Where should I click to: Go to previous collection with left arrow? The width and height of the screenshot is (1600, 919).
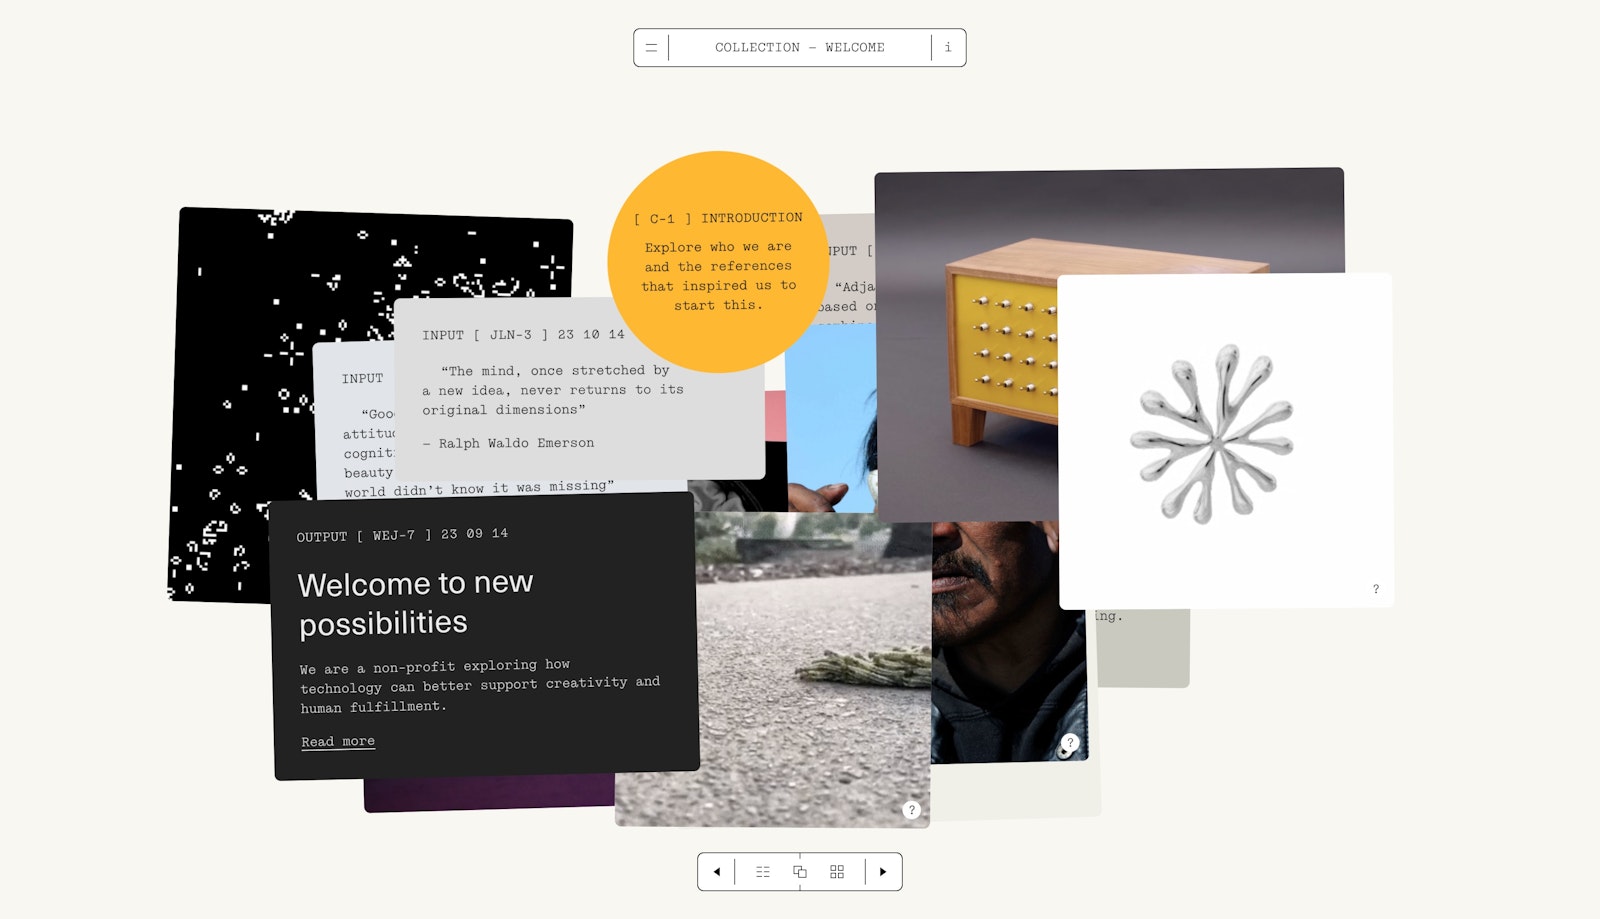(716, 872)
